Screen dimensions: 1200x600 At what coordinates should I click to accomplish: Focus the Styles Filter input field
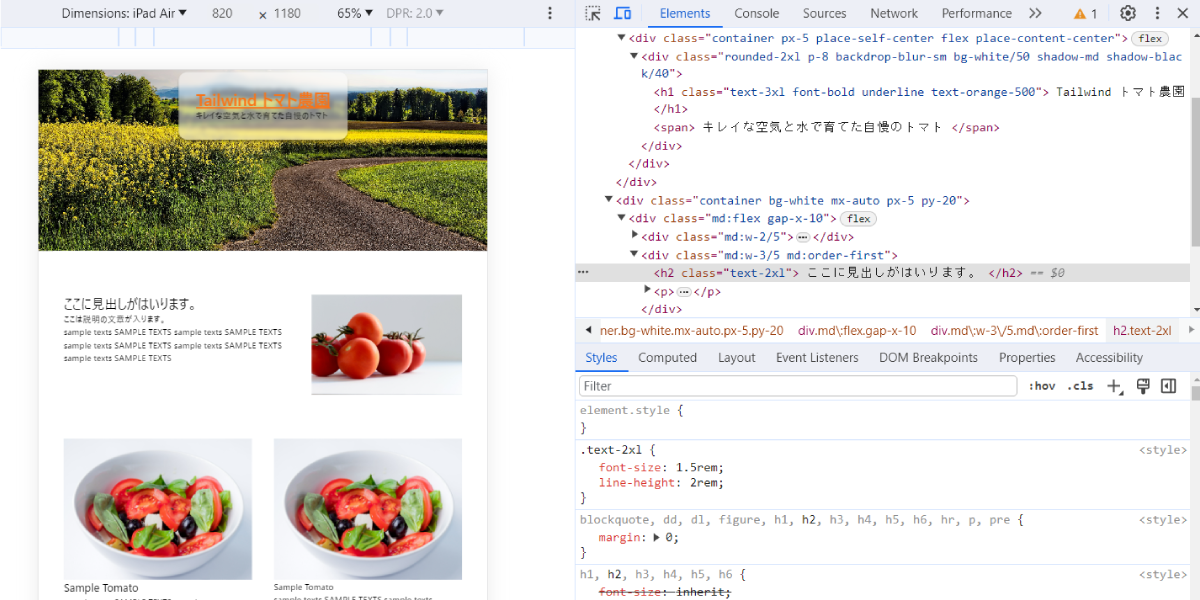(x=798, y=386)
